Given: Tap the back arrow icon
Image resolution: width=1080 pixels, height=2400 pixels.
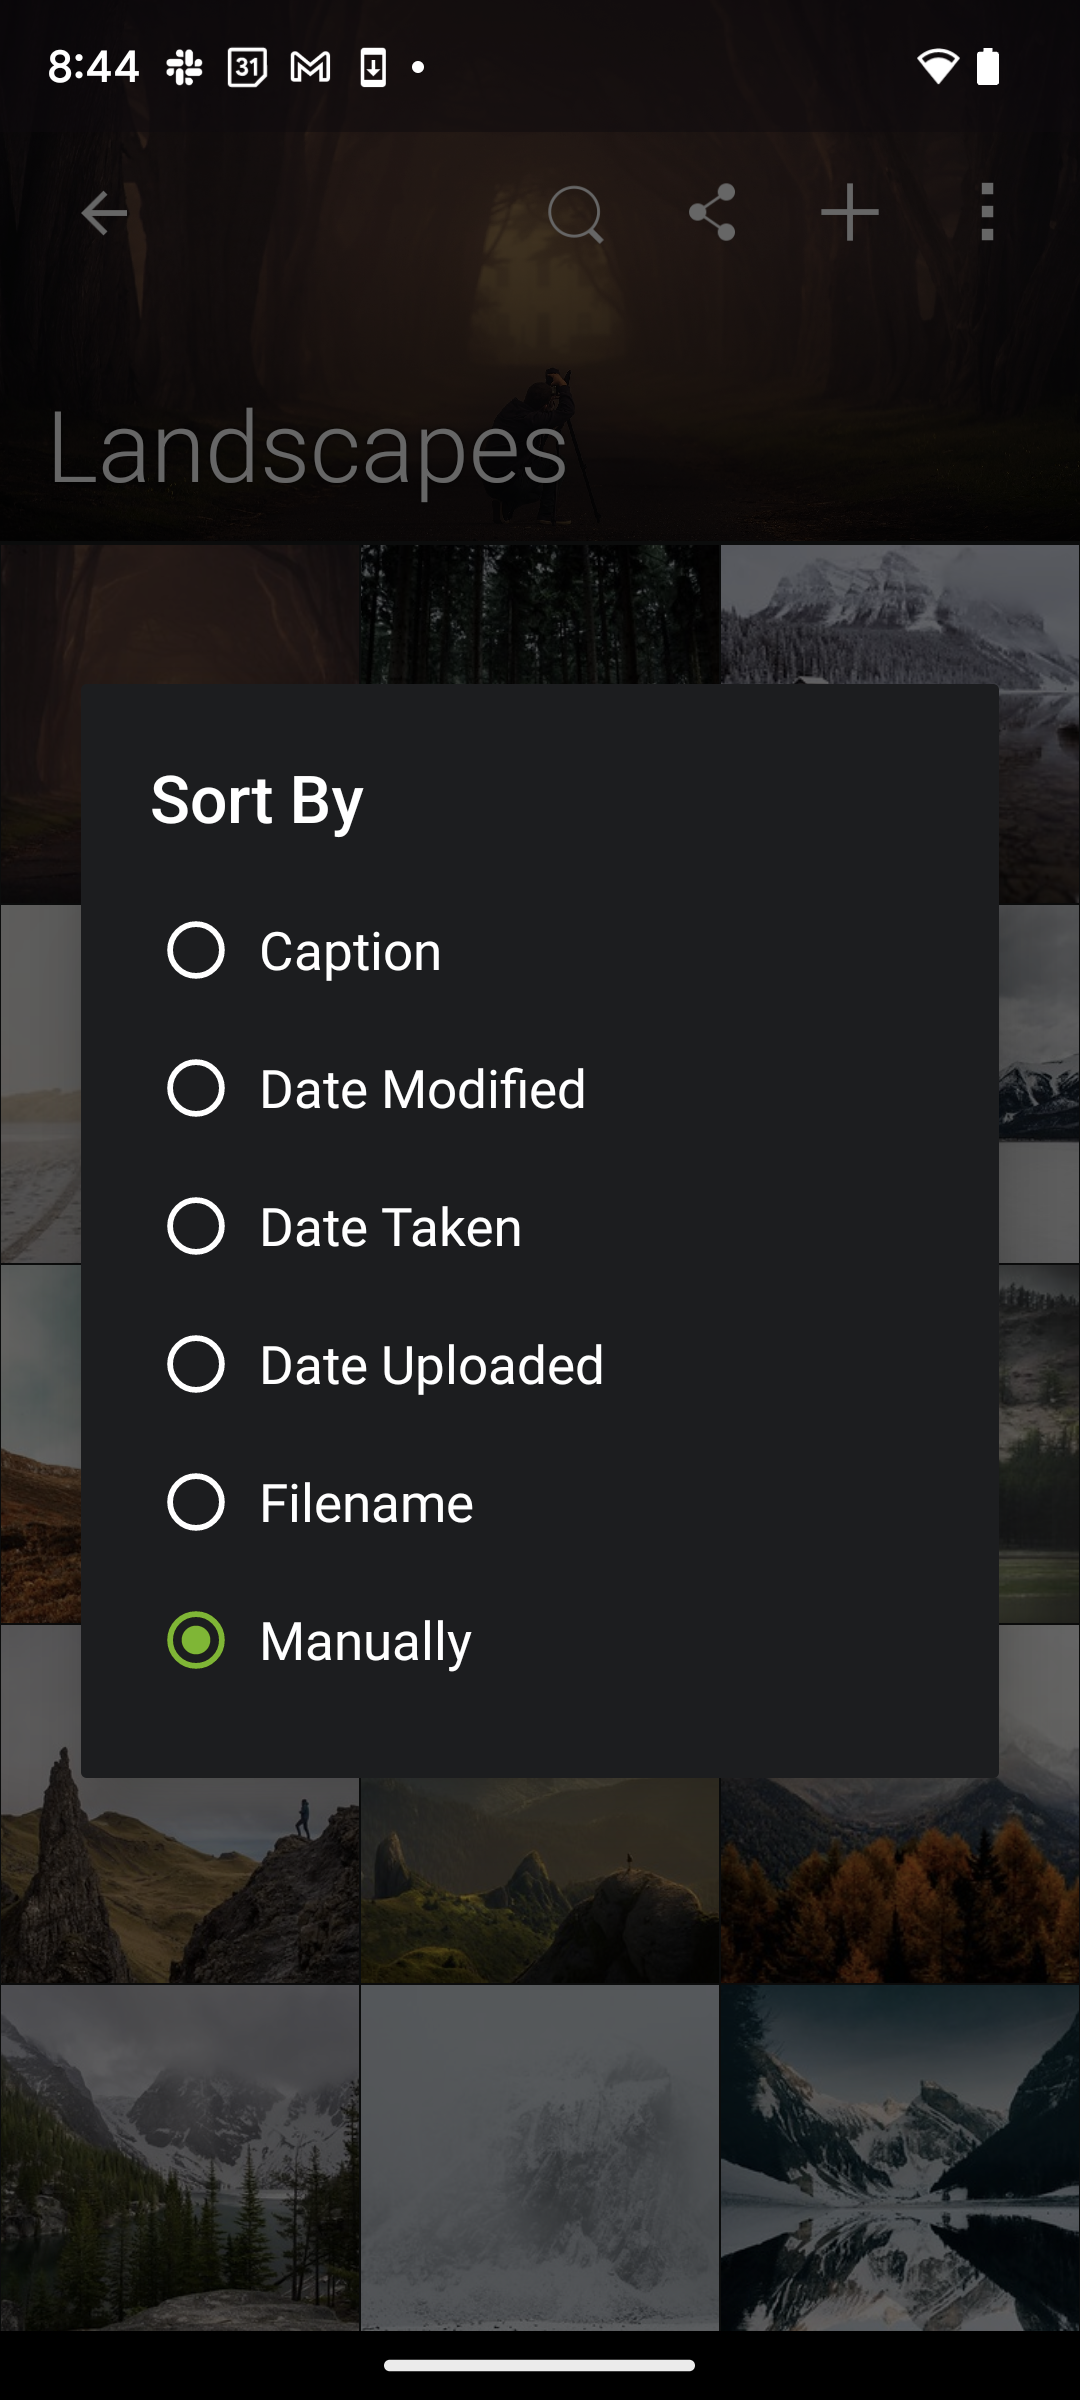Looking at the screenshot, I should (x=104, y=213).
